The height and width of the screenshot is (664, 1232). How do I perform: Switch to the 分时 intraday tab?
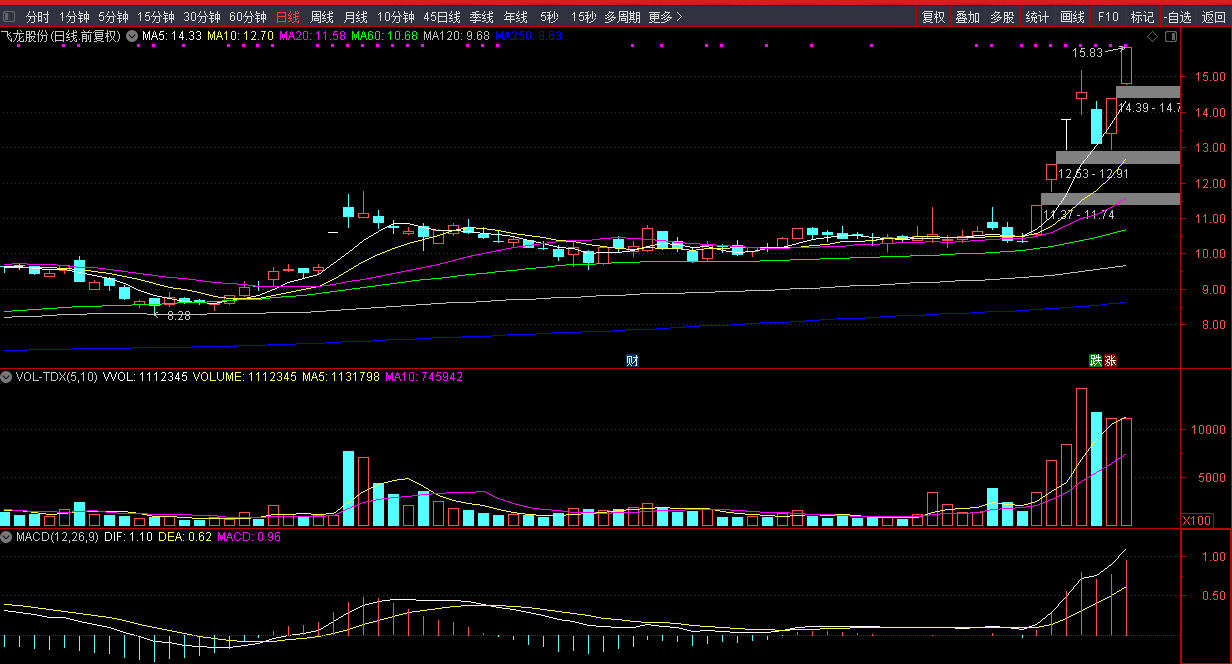pos(37,17)
